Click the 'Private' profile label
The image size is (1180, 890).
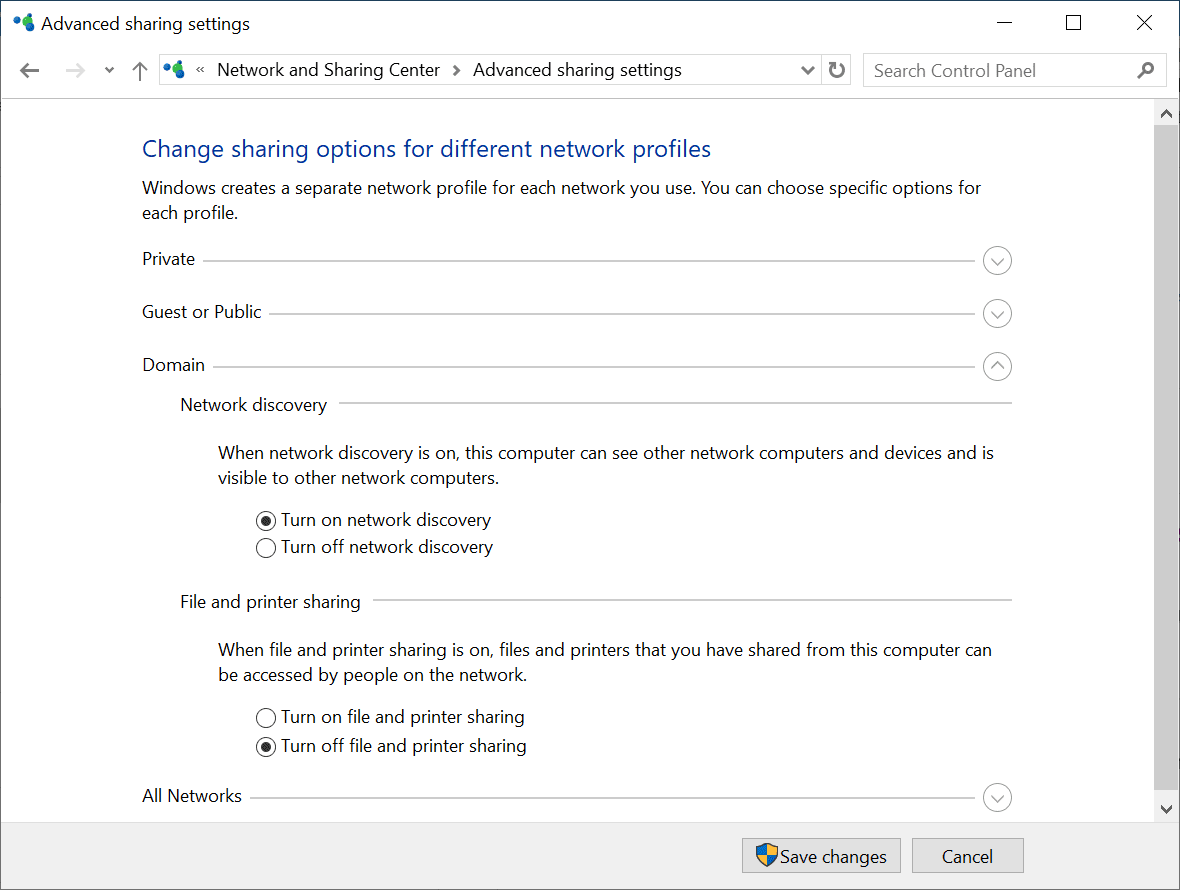169,259
